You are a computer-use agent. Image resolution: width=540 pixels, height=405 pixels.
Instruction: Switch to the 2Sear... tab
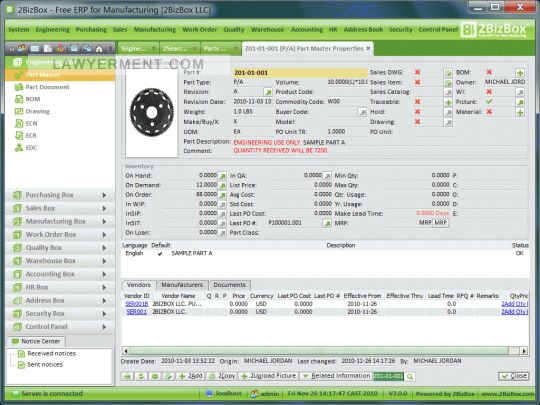point(178,49)
